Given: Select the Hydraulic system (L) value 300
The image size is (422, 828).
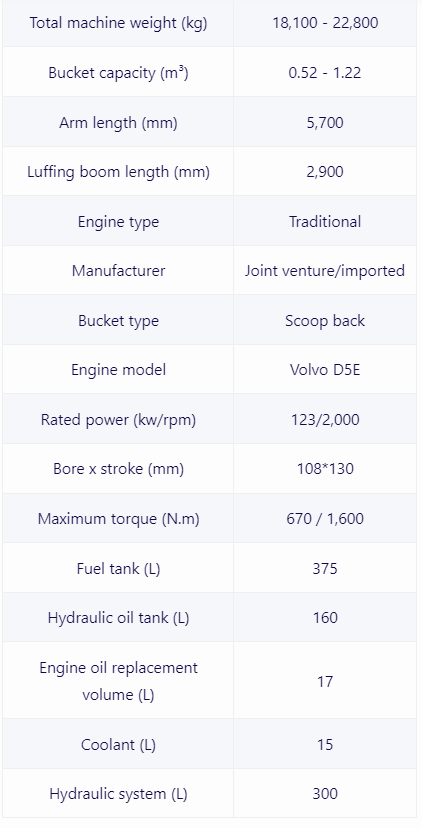Looking at the screenshot, I should point(325,794).
